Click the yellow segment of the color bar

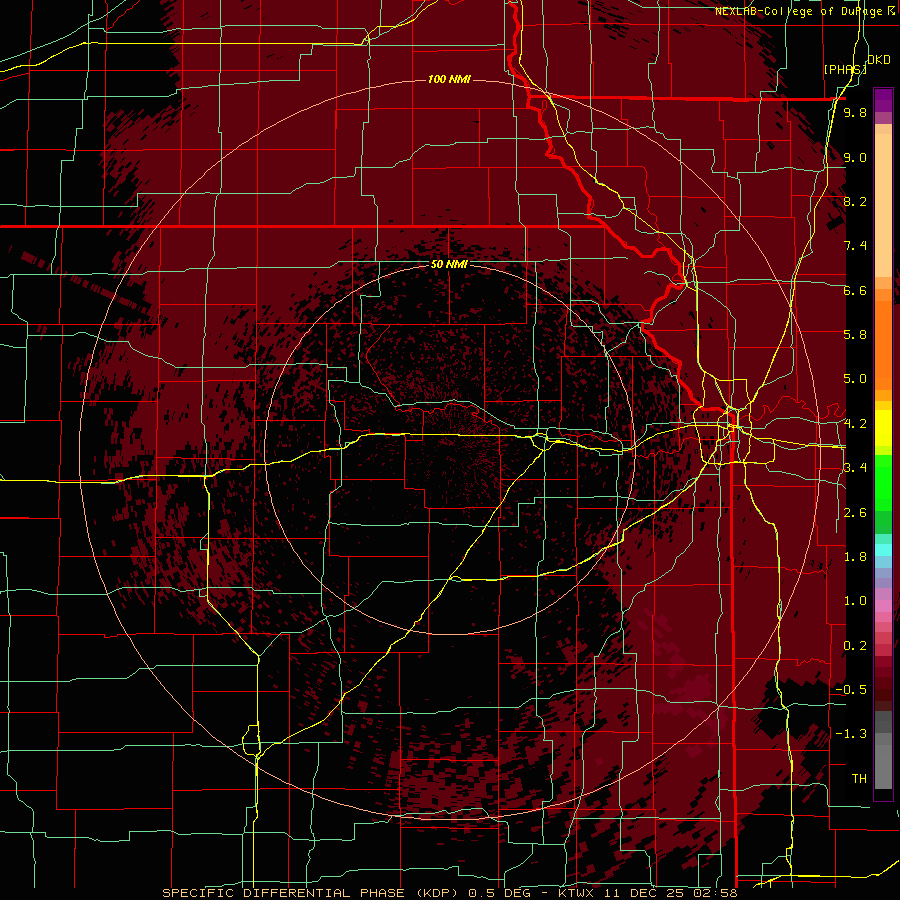[x=883, y=428]
